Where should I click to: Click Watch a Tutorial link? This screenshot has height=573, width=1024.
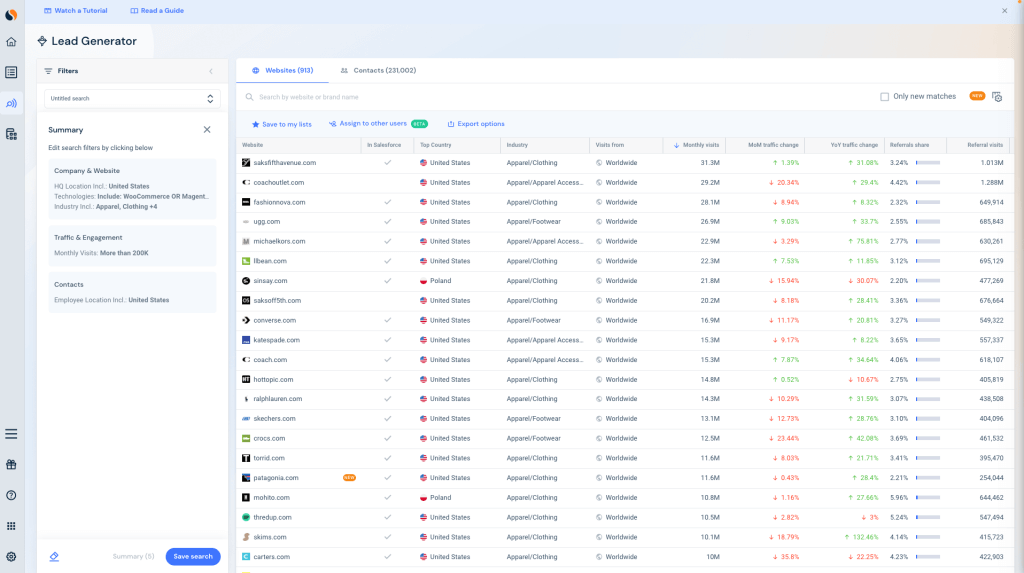[76, 10]
